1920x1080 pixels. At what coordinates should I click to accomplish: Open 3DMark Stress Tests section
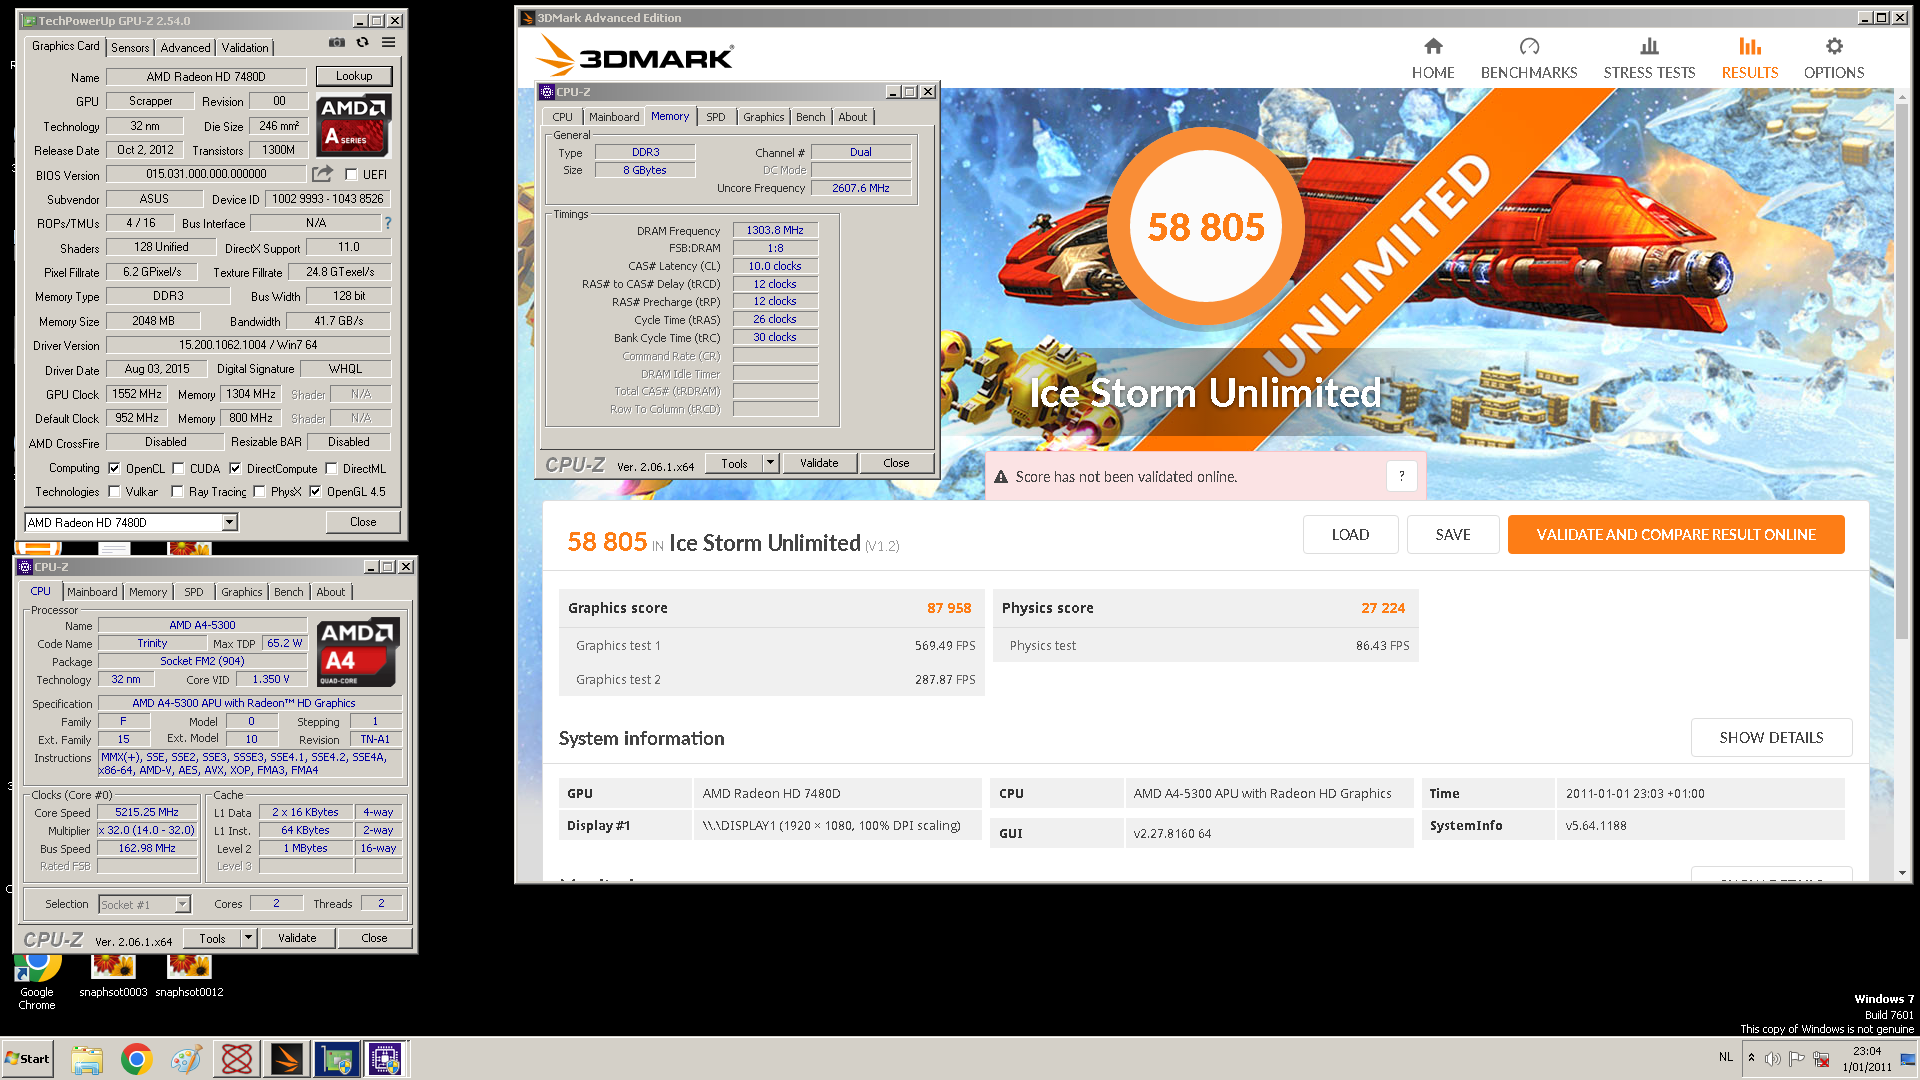point(1649,59)
